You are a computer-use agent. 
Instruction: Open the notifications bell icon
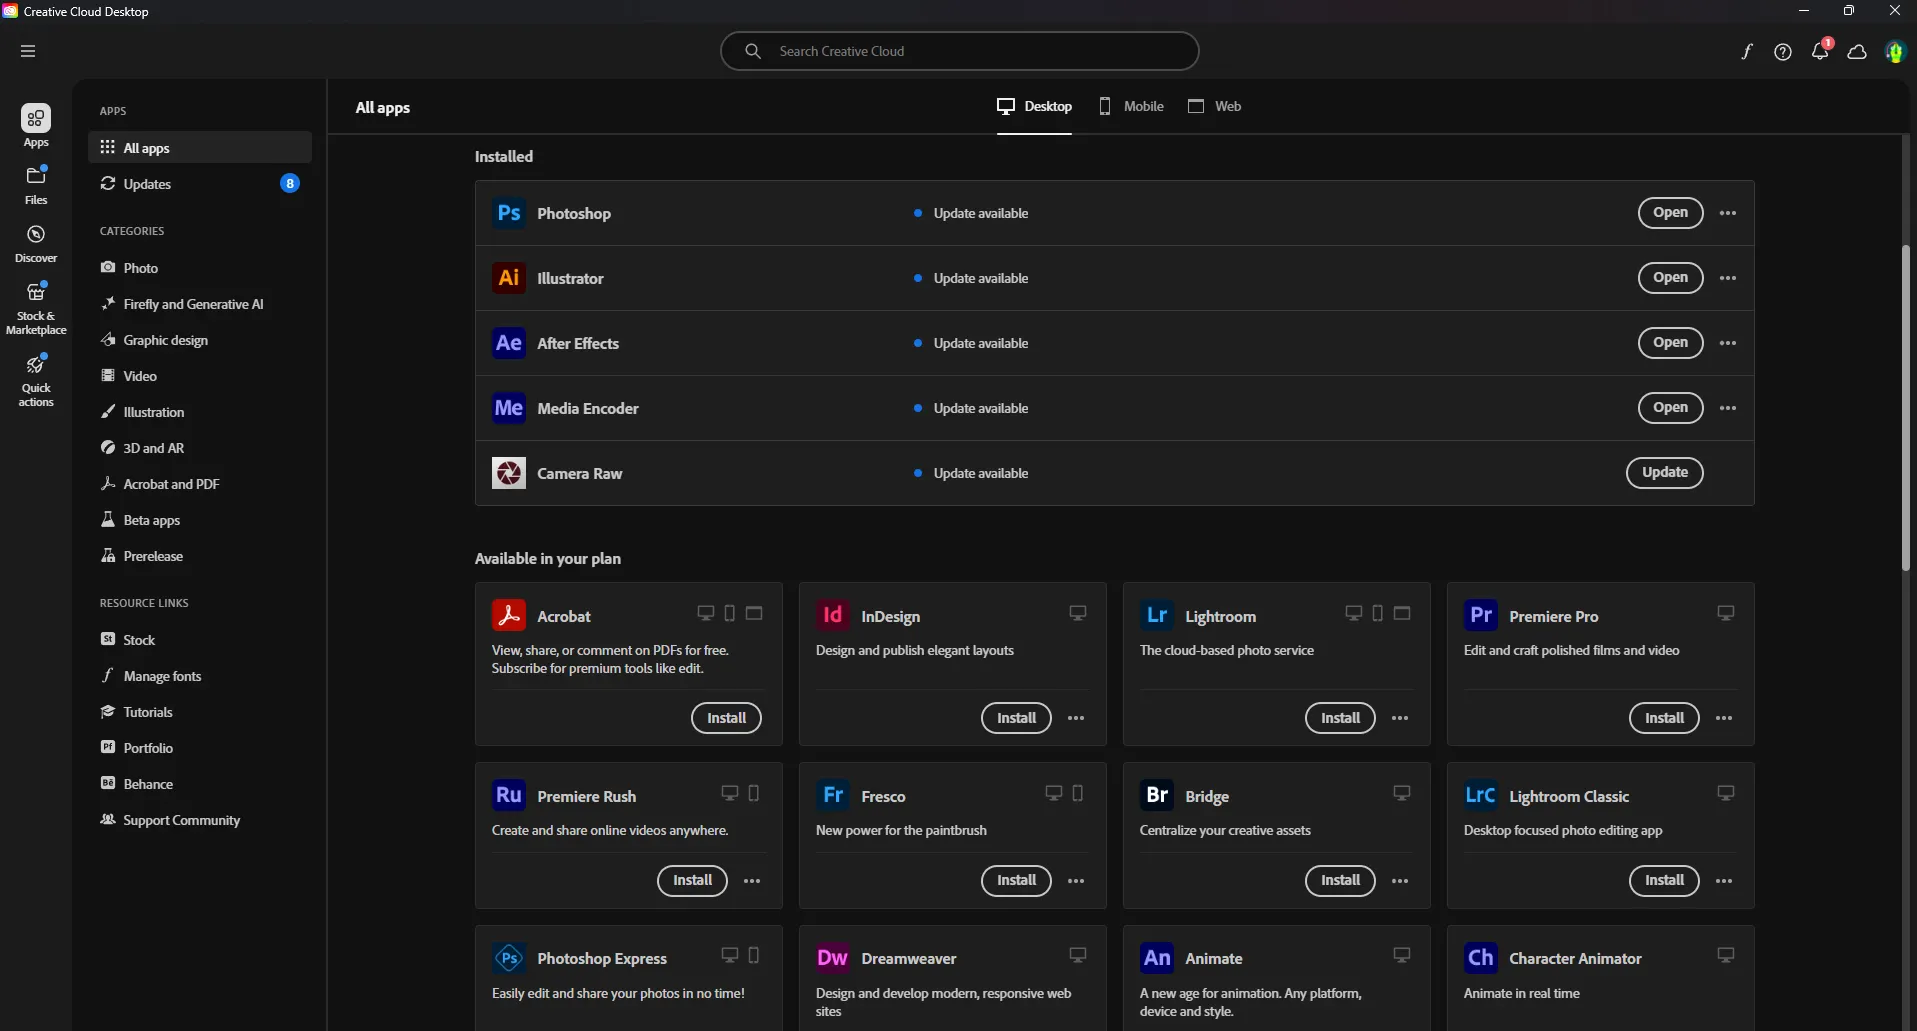click(x=1820, y=51)
